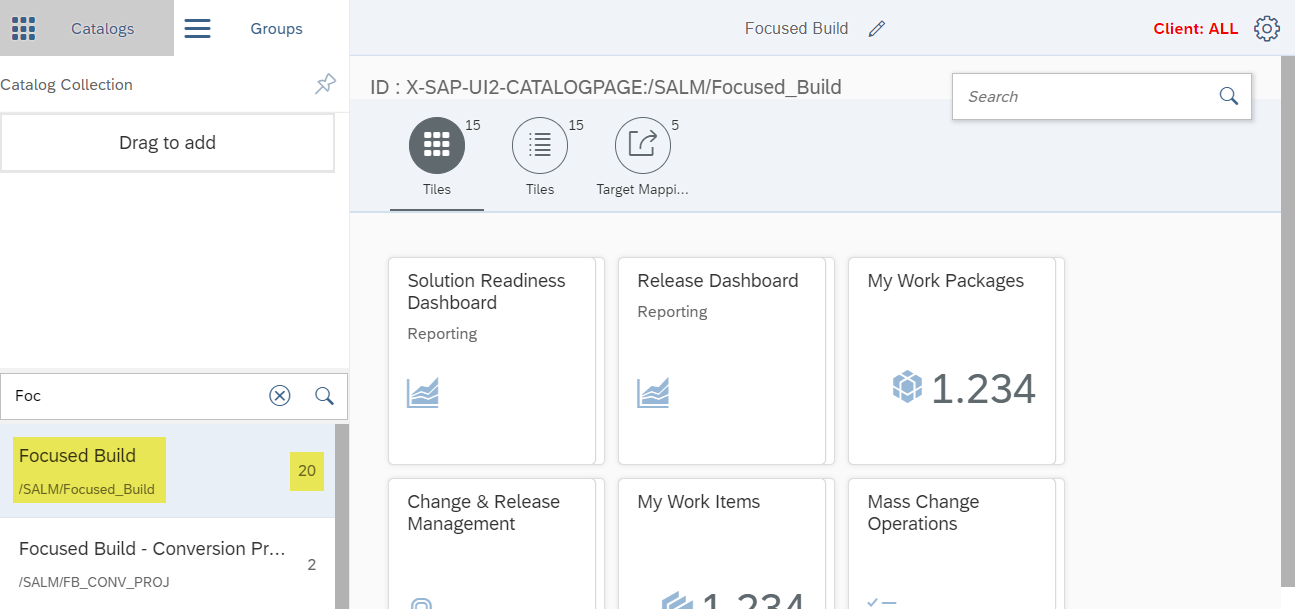Clear the catalog search field

tap(280, 396)
